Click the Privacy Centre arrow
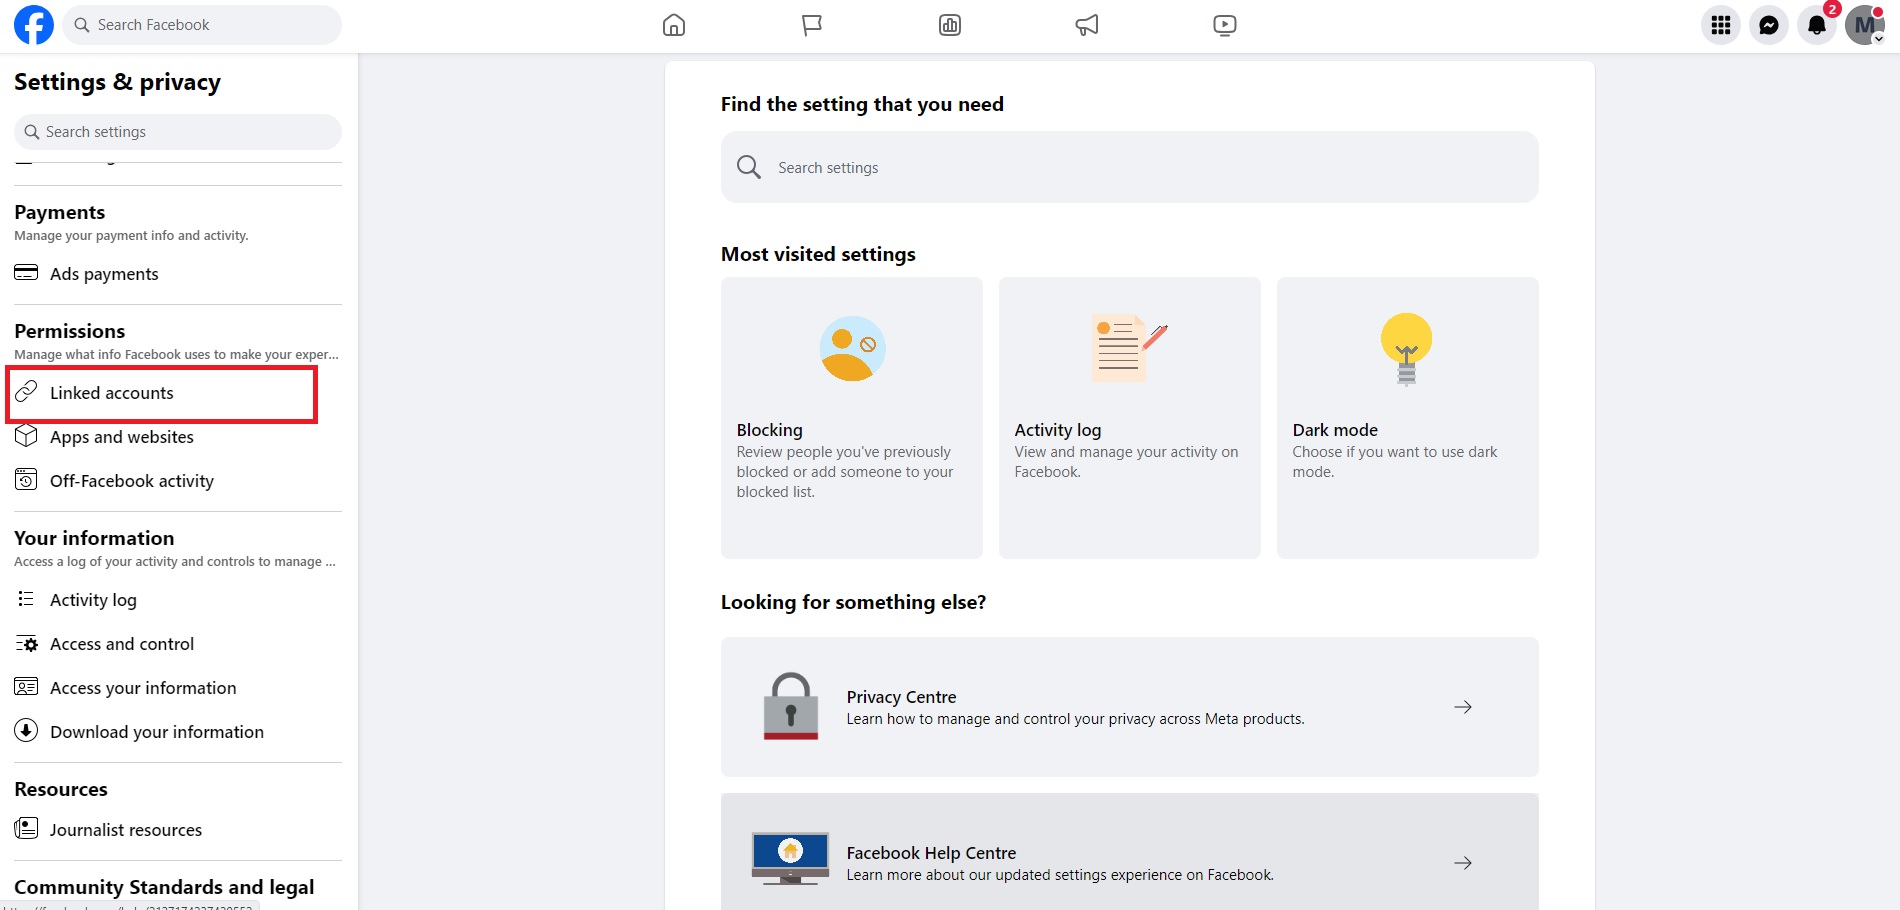 [1463, 707]
